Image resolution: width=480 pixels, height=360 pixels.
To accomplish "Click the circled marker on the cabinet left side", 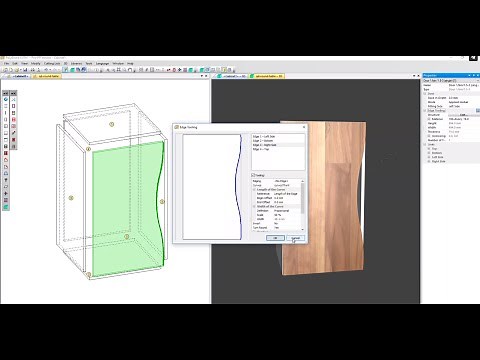I will [71, 198].
